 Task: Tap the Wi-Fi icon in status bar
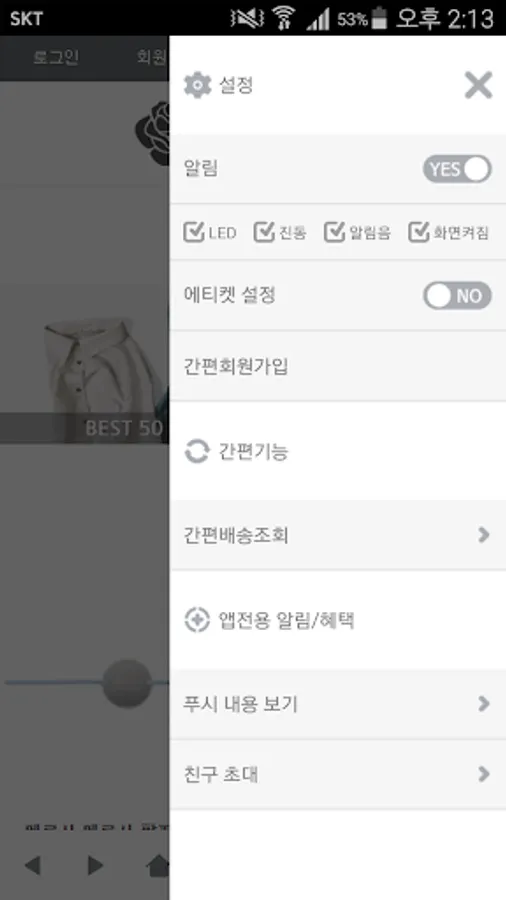click(x=283, y=18)
